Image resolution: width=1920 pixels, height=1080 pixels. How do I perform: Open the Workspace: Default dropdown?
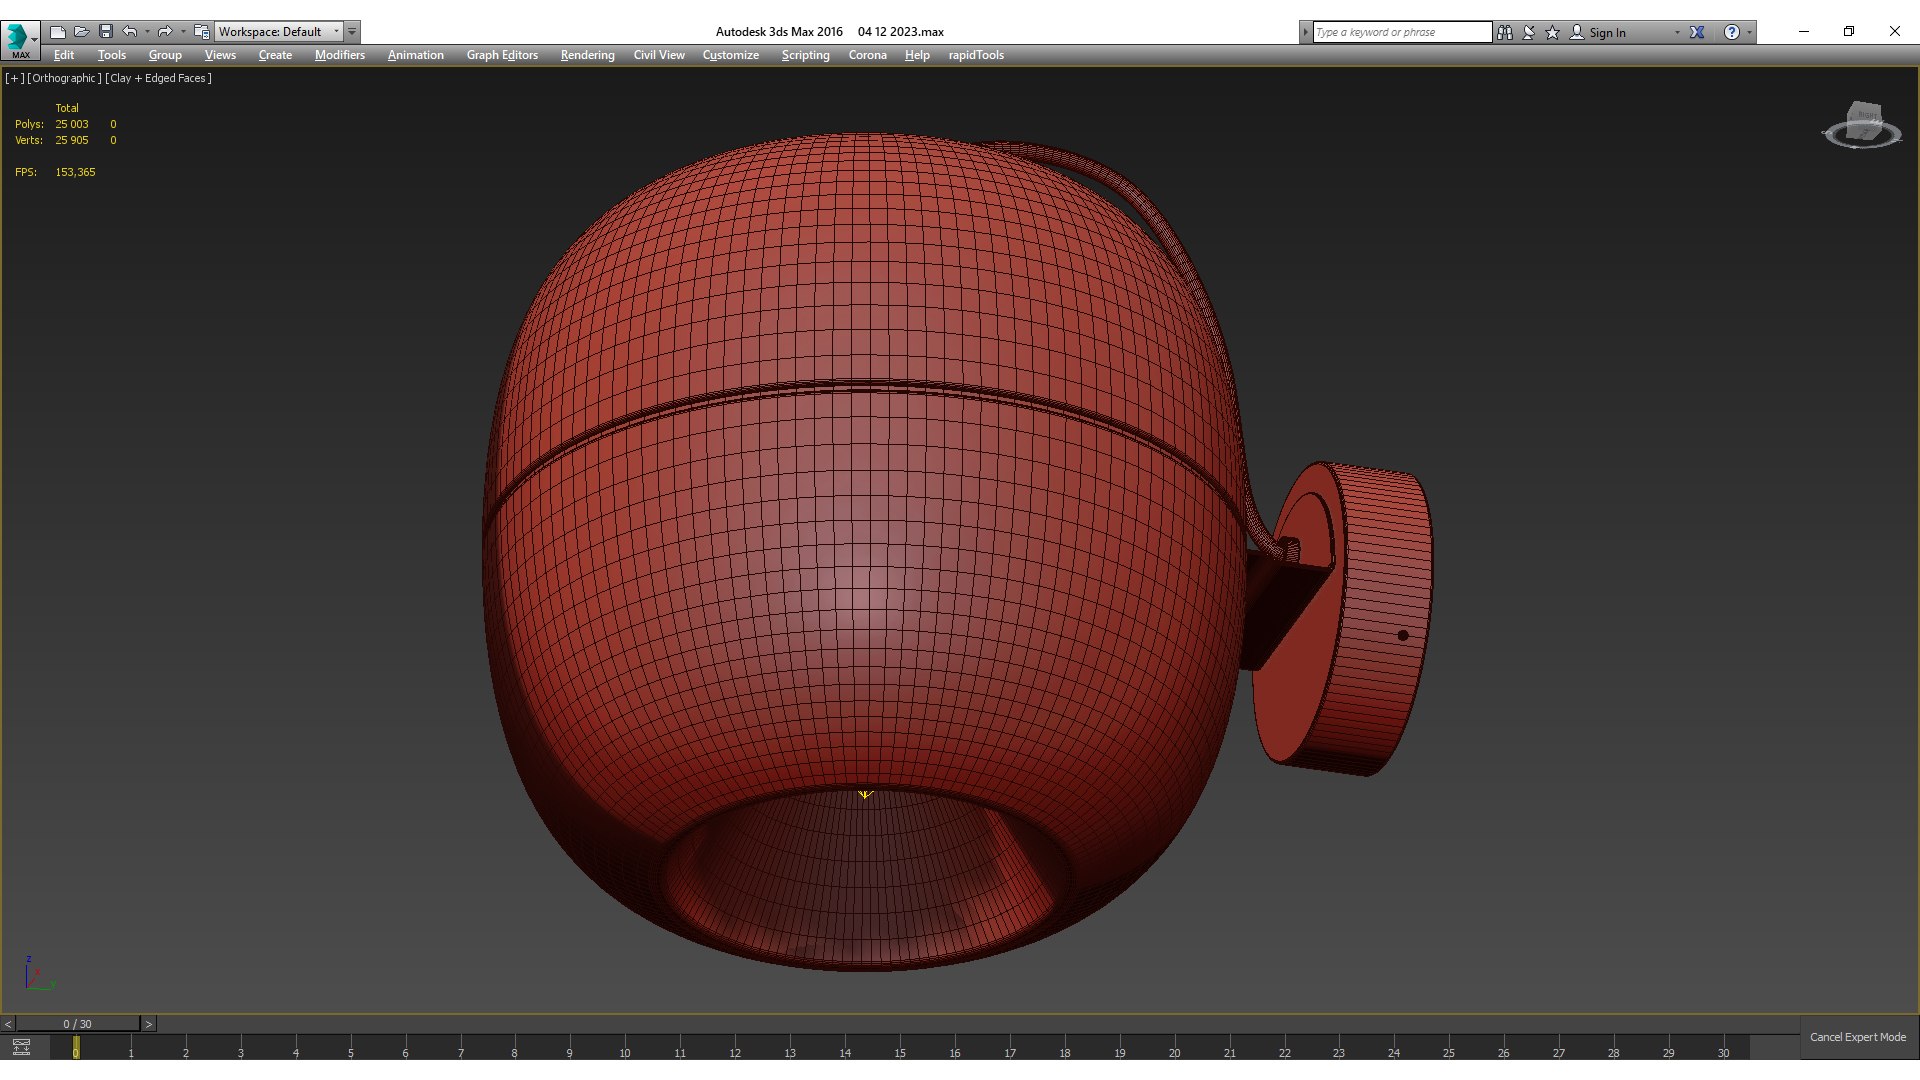pos(279,32)
